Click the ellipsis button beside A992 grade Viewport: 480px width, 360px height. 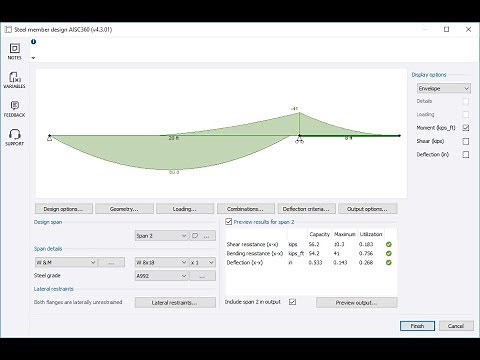(202, 276)
